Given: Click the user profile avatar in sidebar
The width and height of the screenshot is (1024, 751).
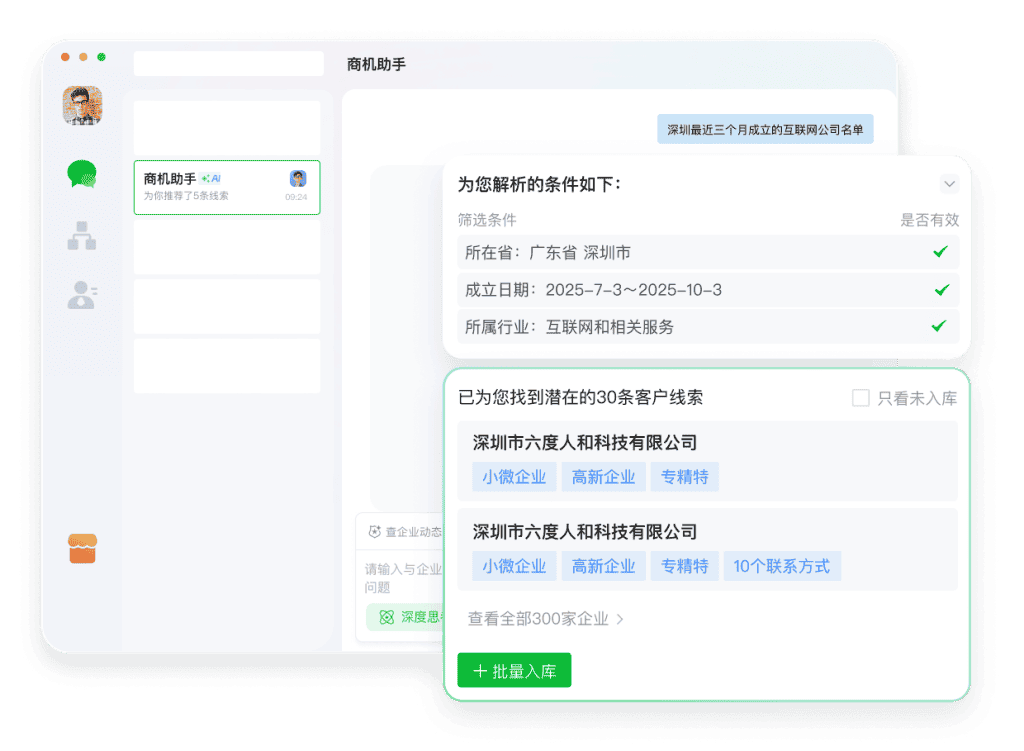Looking at the screenshot, I should (x=82, y=106).
